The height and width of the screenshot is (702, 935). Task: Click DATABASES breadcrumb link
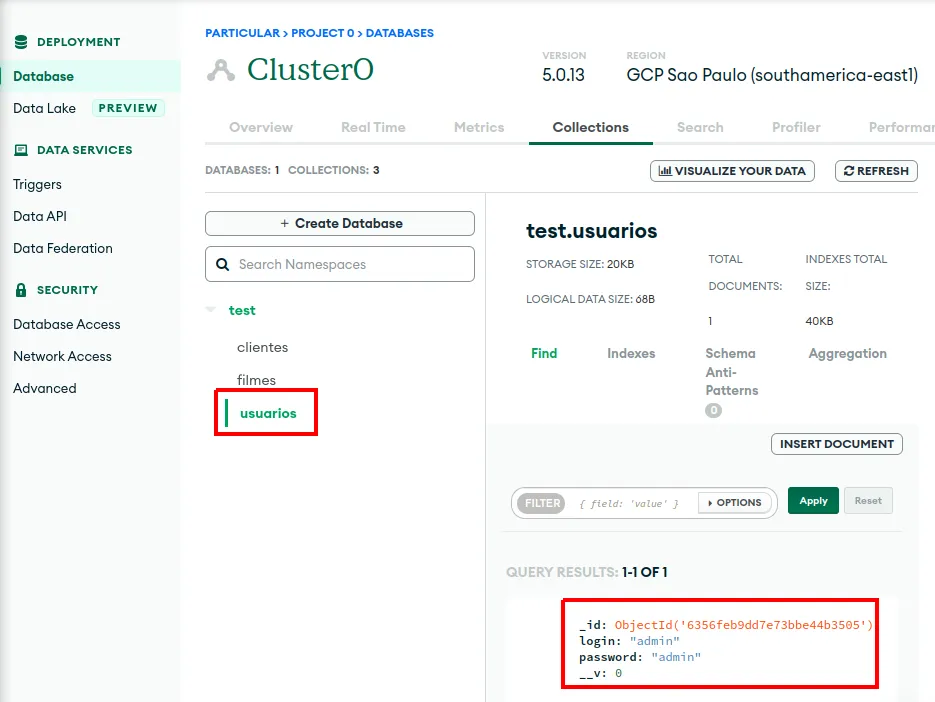(x=400, y=33)
